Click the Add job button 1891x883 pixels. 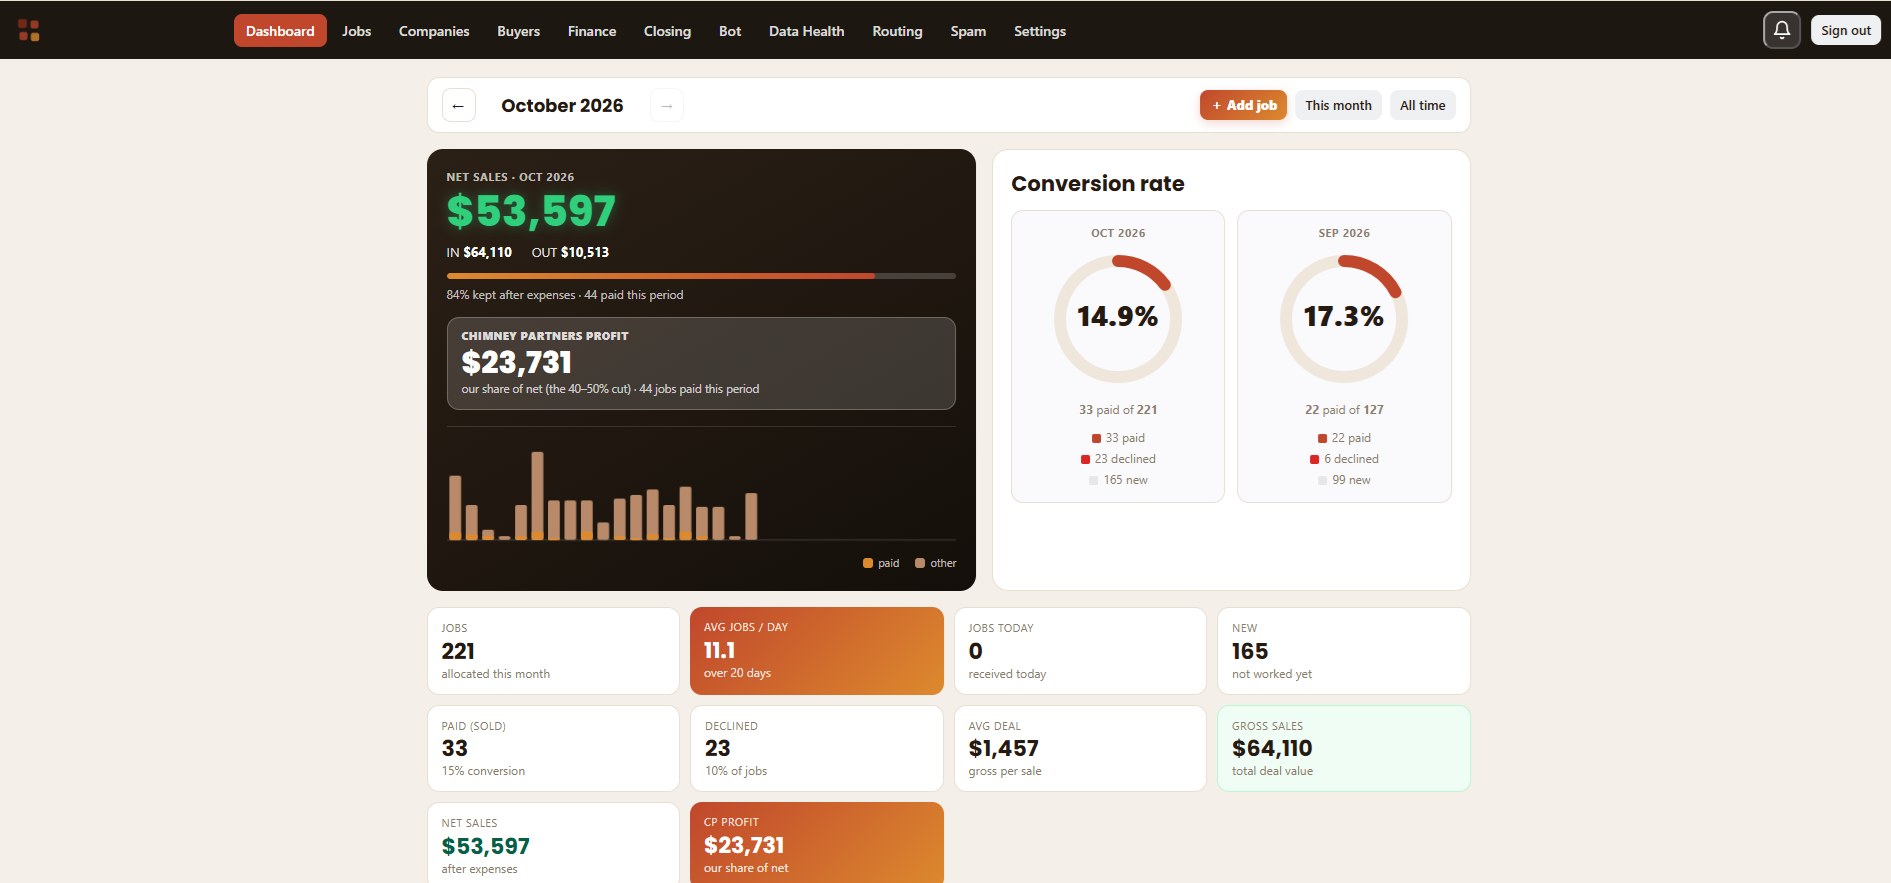coord(1243,105)
